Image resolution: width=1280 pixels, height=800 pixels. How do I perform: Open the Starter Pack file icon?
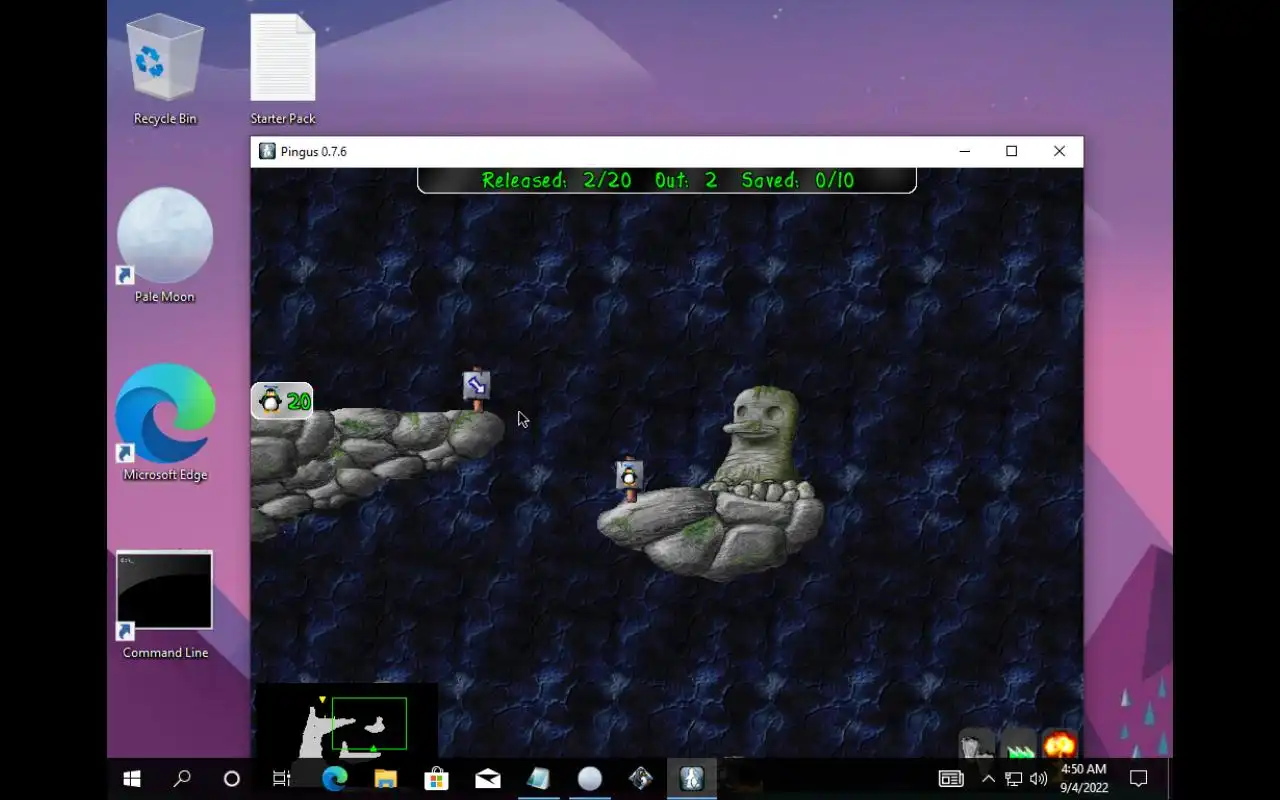(x=283, y=70)
